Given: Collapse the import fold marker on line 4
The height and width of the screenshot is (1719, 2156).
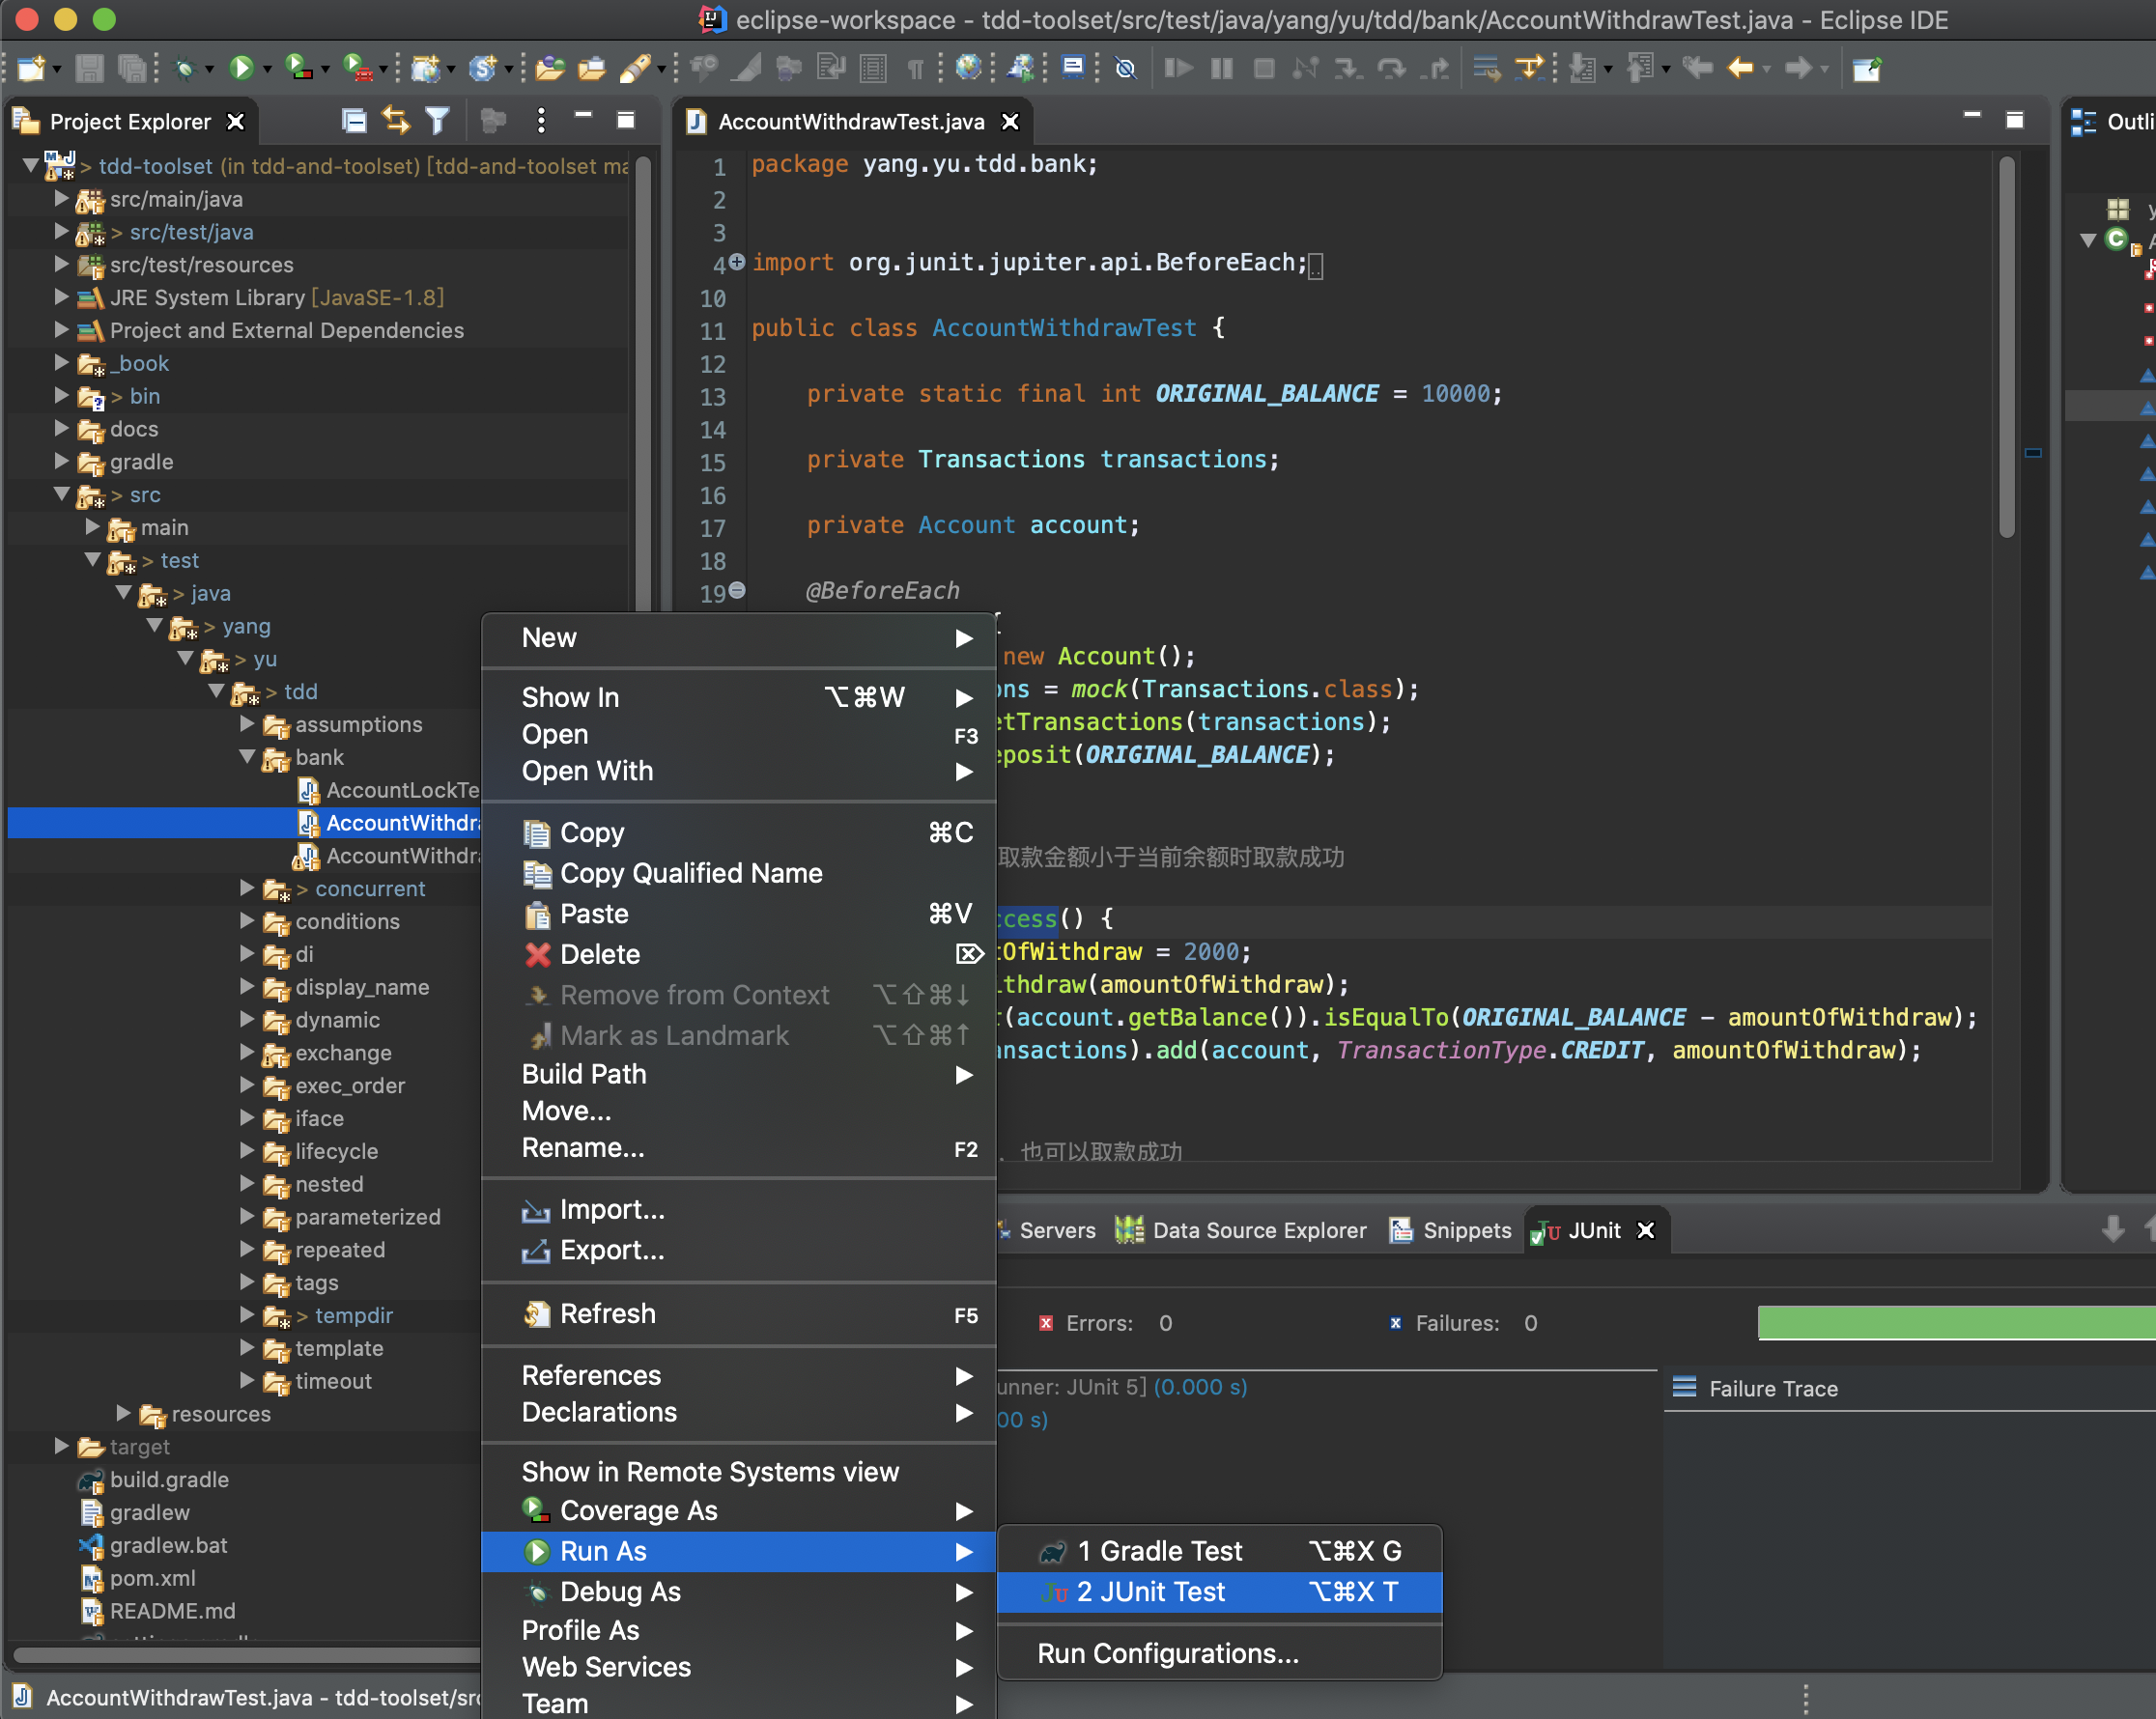Looking at the screenshot, I should 737,262.
